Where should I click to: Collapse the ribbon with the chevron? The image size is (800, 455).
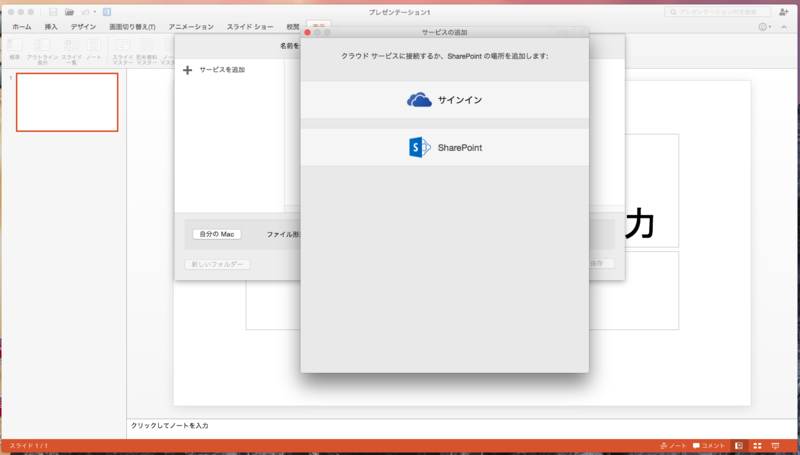[784, 27]
